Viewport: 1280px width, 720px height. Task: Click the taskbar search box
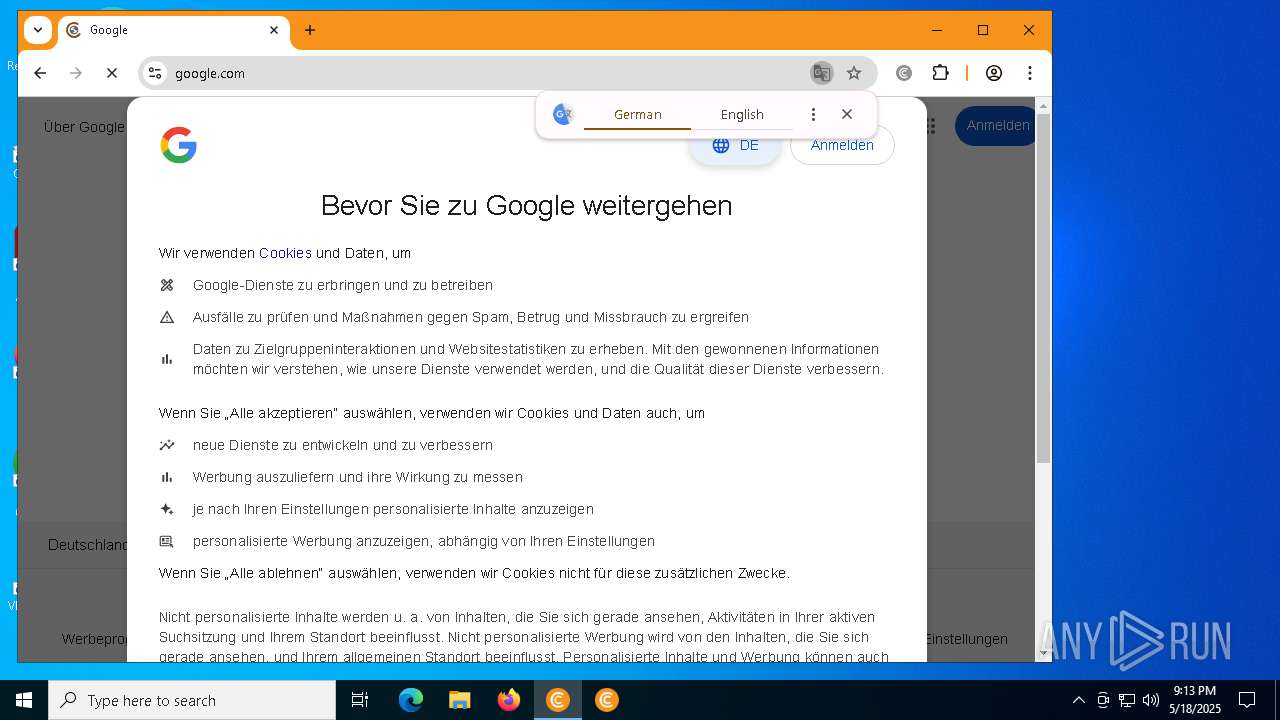192,700
